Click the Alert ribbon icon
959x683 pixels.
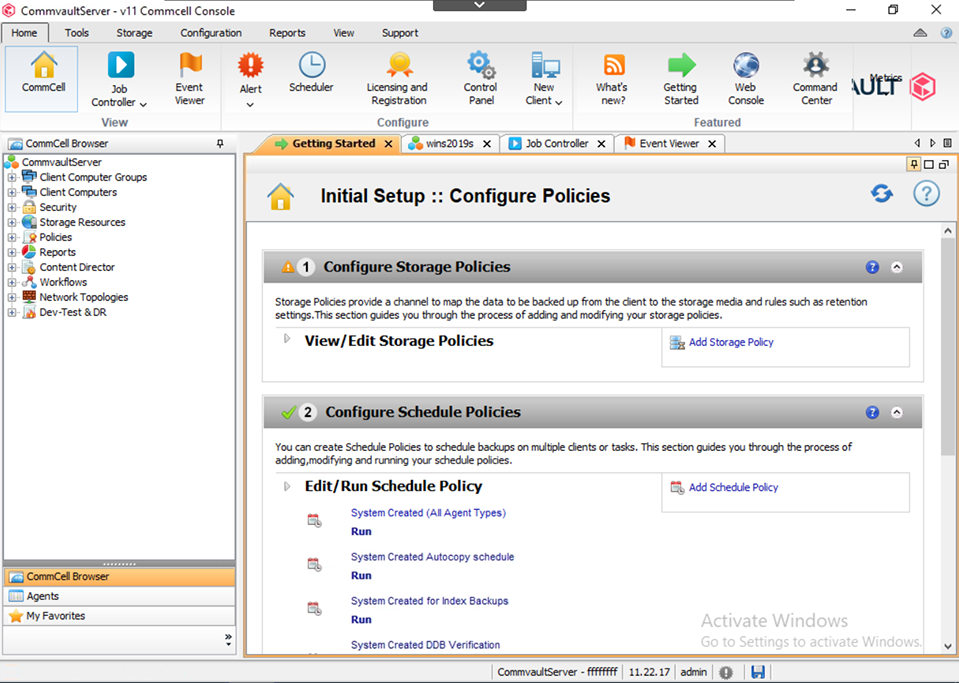coord(251,65)
